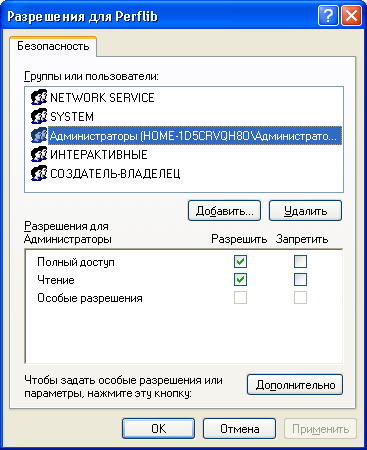Image resolution: width=367 pixels, height=450 pixels.
Task: Close the Perflib permissions dialog
Action: click(x=351, y=16)
